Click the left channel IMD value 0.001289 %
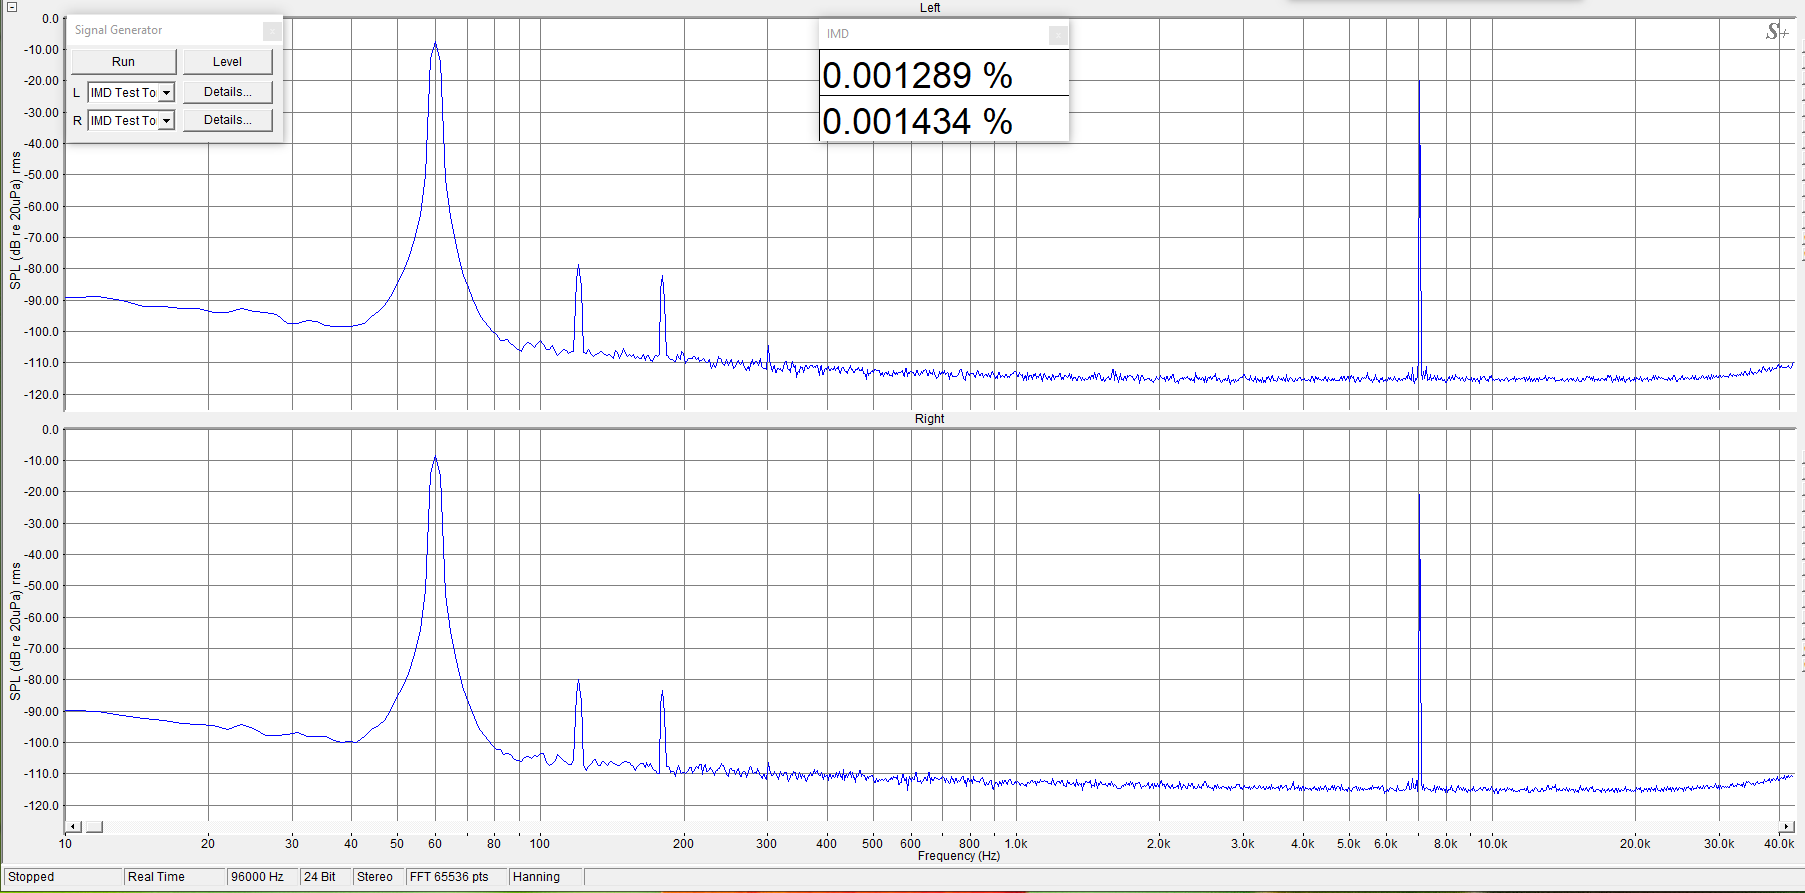Image resolution: width=1805 pixels, height=893 pixels. [x=917, y=76]
